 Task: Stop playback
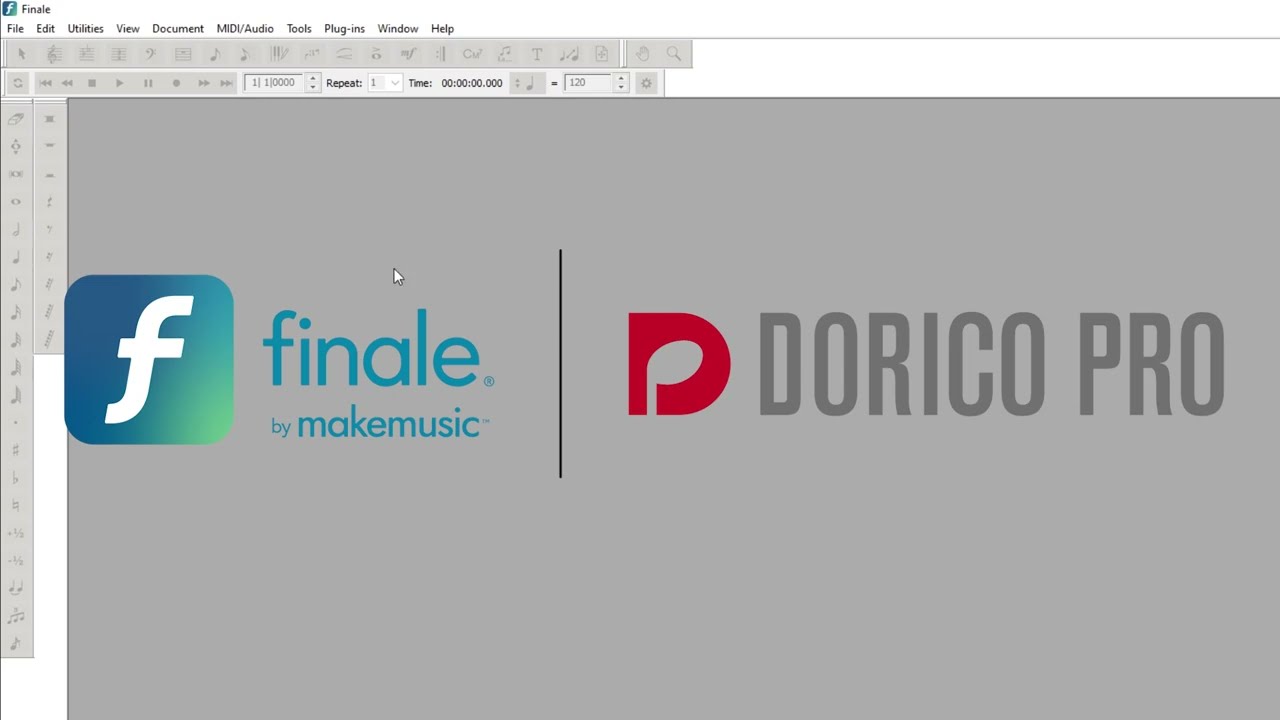(x=92, y=83)
